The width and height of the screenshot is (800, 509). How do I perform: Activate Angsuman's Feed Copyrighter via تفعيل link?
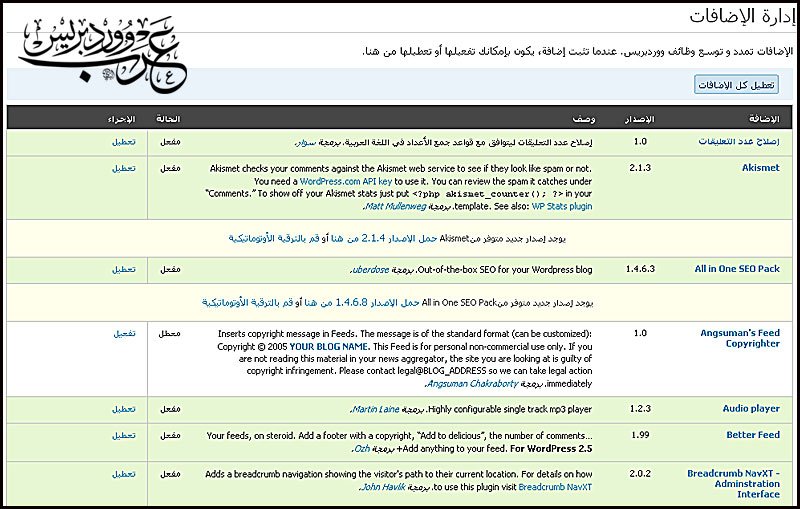(124, 334)
